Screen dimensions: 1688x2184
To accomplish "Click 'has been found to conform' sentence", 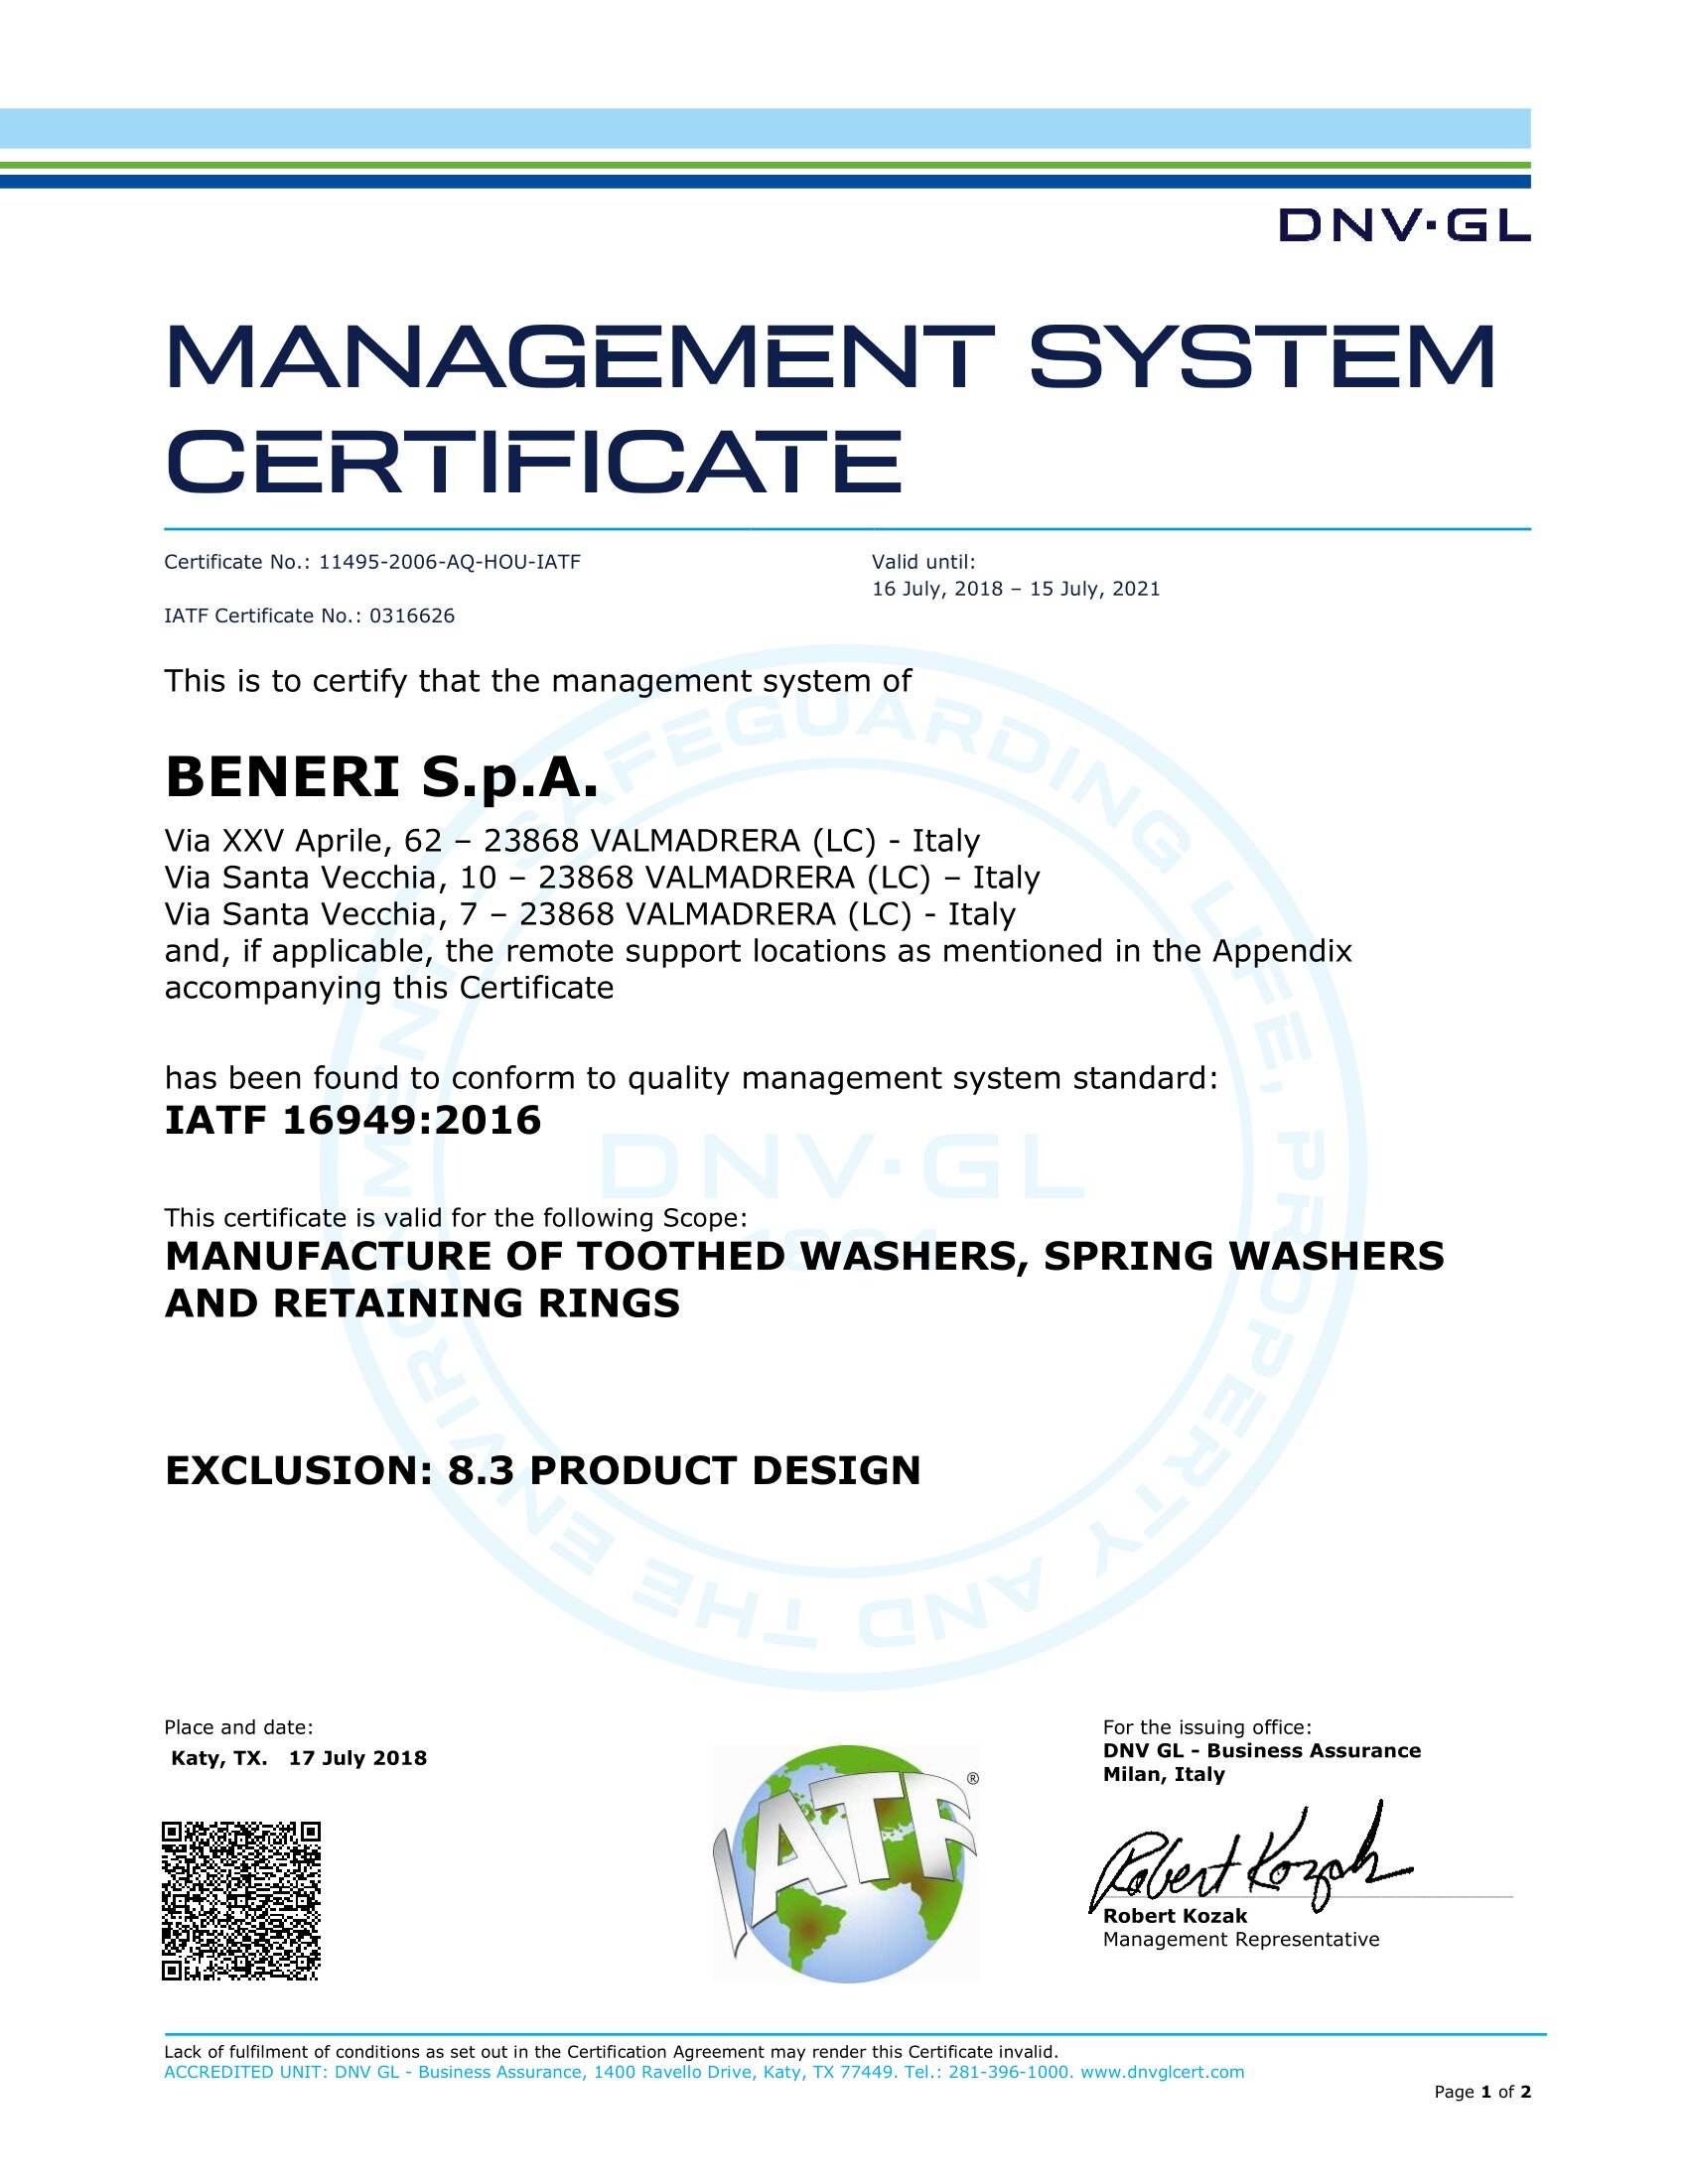I will [x=691, y=1079].
